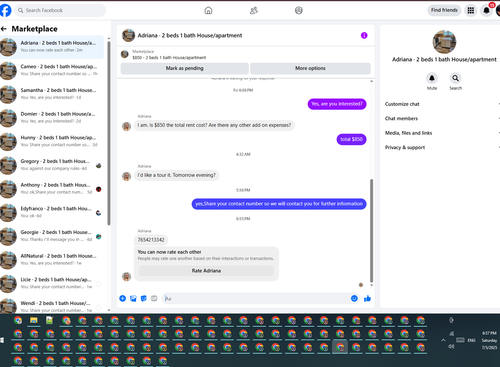Open the Georgie conversation in the list
Screen dimensions: 500x367
tap(52, 236)
